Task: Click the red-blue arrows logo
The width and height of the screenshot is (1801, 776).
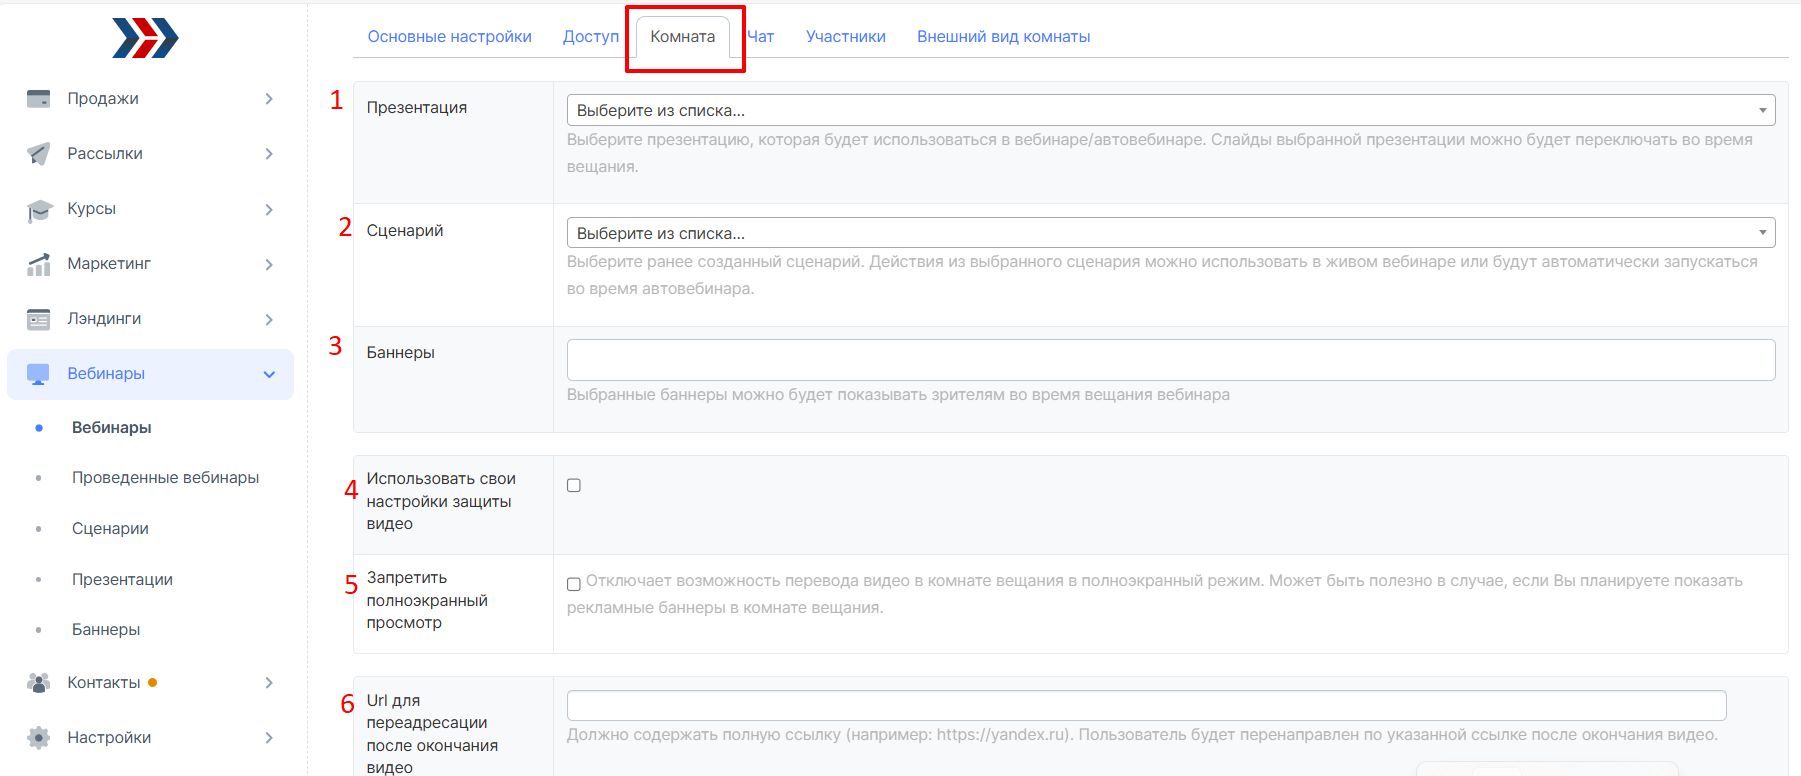Action: (145, 38)
